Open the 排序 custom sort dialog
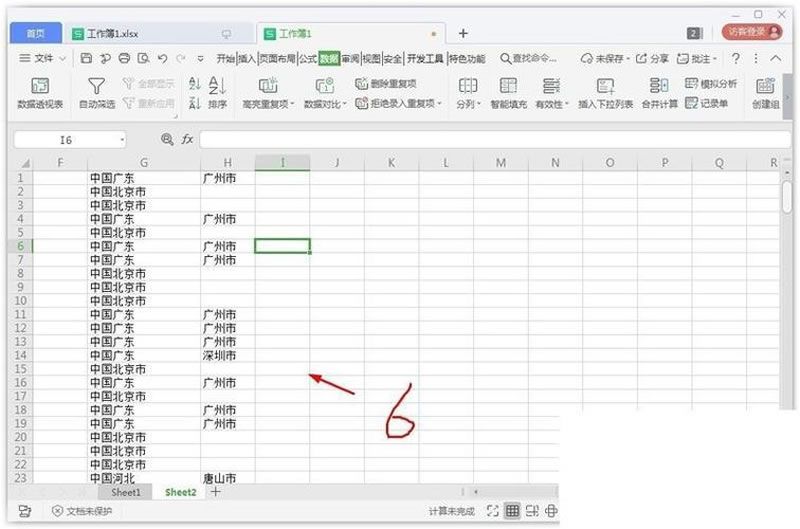The width and height of the screenshot is (800, 529). pos(217,92)
